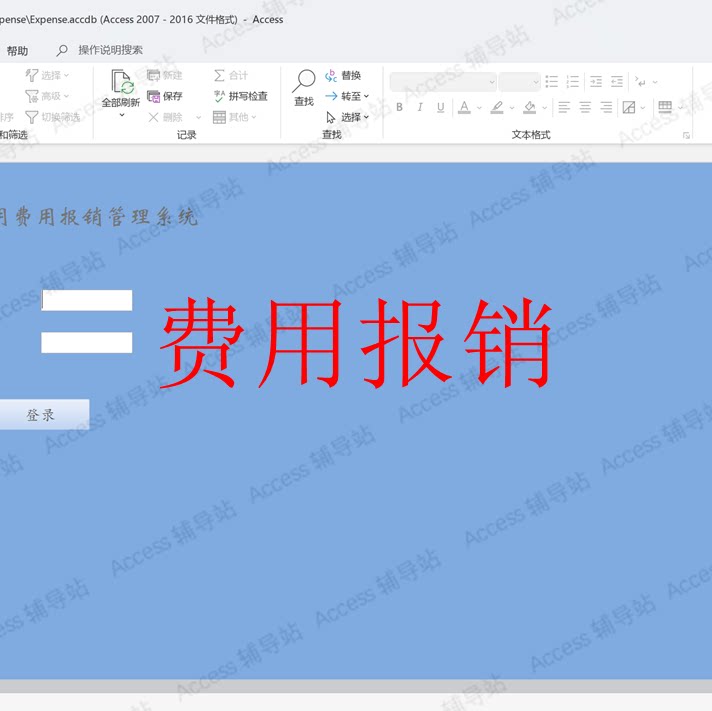Run 拼写检查 spell check
The height and width of the screenshot is (711, 712).
pyautogui.click(x=241, y=96)
